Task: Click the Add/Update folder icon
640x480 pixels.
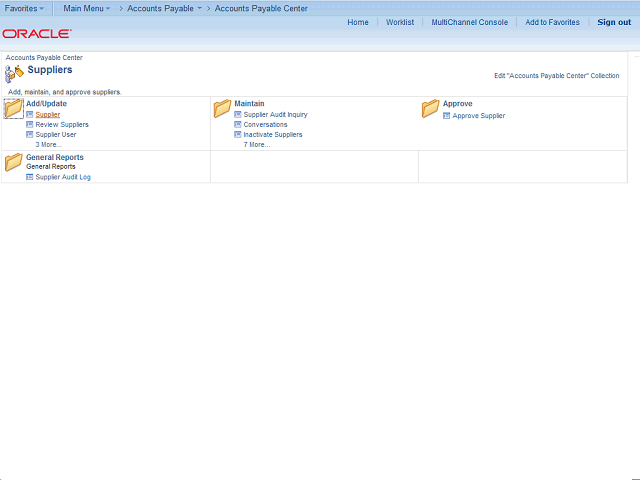Action: (13, 109)
